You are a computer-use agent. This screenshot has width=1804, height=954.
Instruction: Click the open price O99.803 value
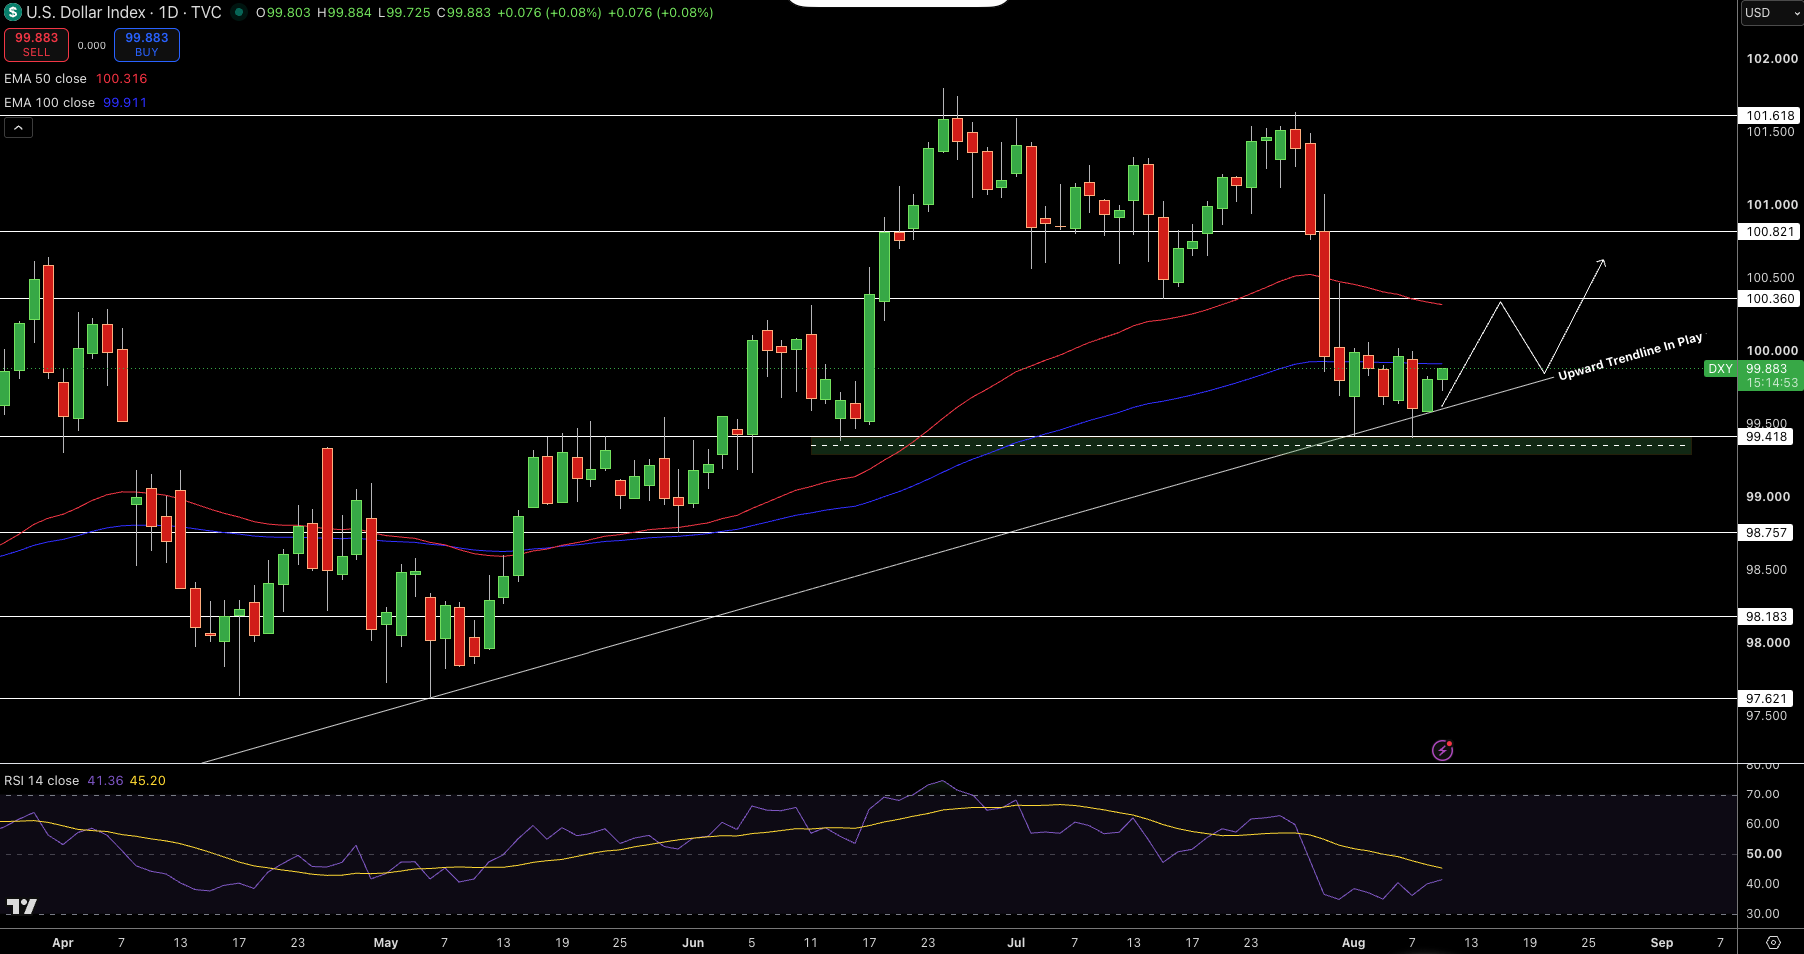[283, 13]
